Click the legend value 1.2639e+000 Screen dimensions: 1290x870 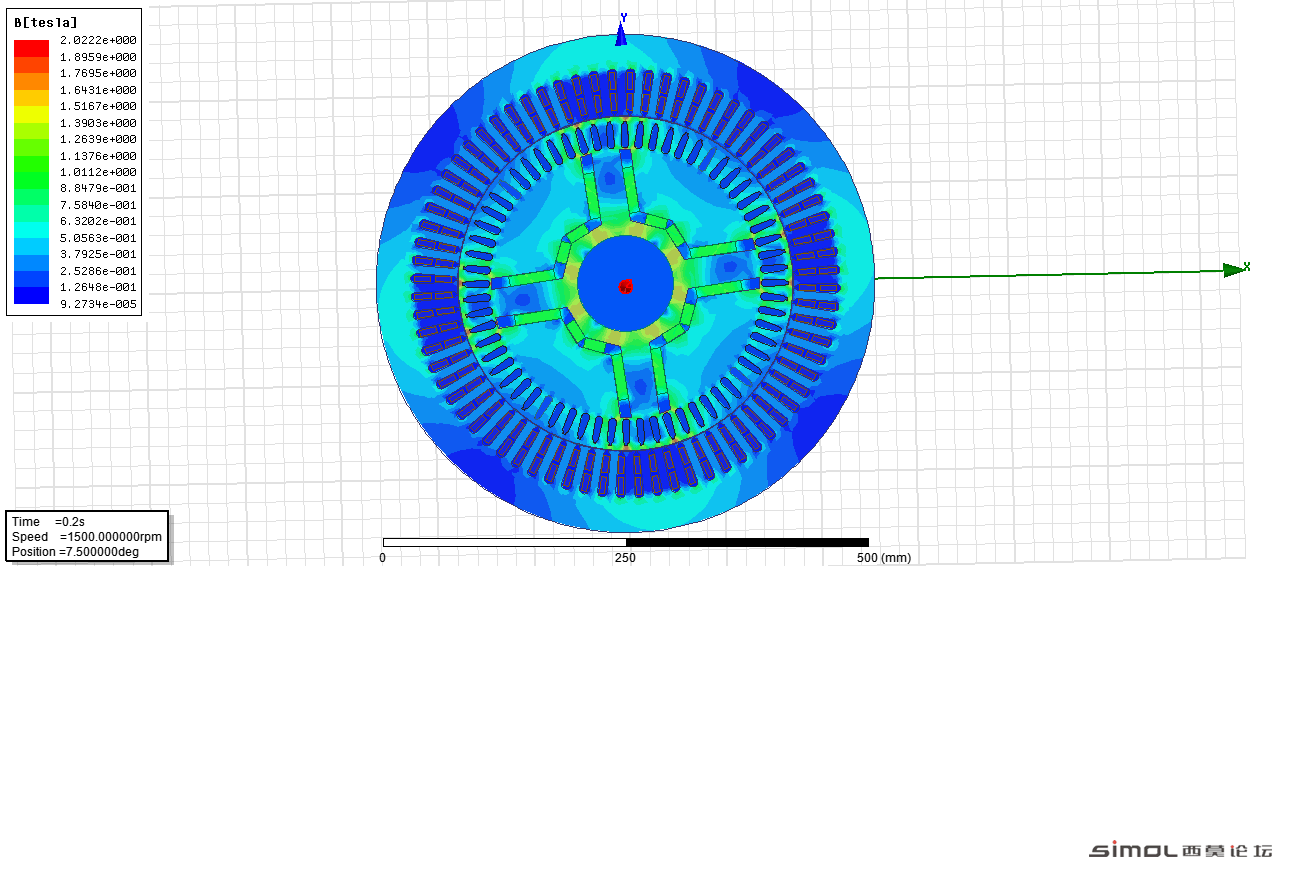point(98,139)
